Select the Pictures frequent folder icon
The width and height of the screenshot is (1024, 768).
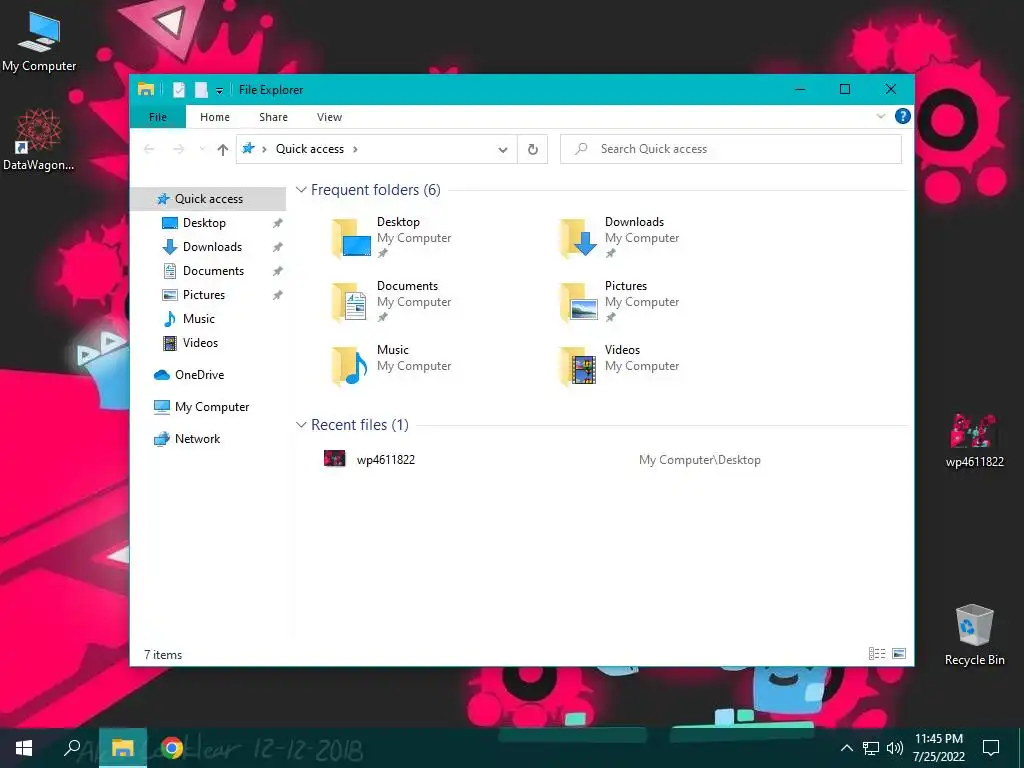(579, 302)
